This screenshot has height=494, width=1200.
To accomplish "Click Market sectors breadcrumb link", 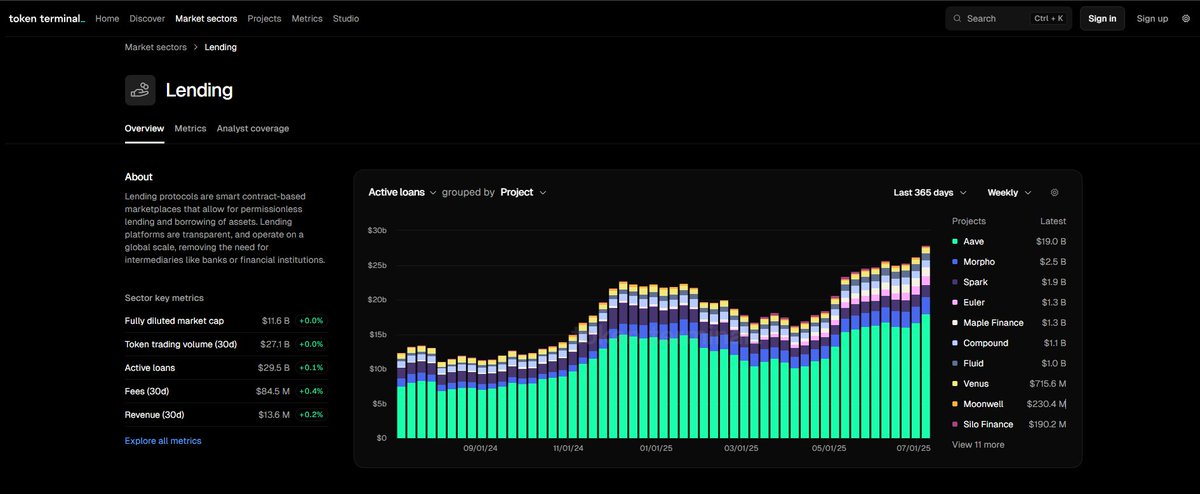I will click(156, 47).
